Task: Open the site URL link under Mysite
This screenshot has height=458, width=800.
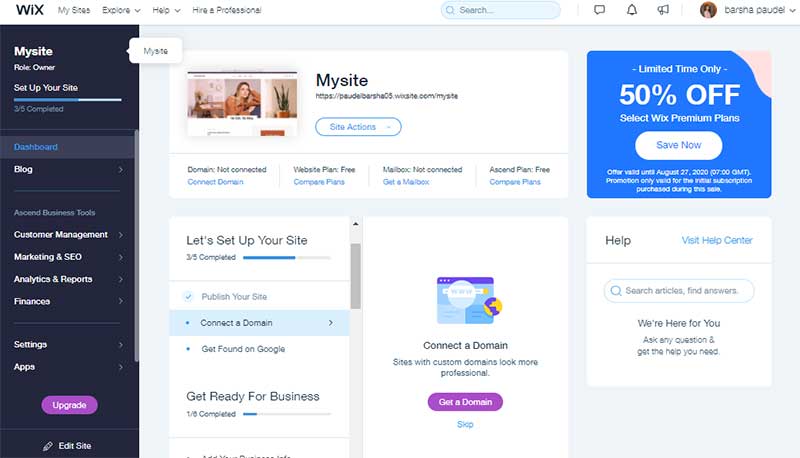Action: pyautogui.click(x=387, y=96)
